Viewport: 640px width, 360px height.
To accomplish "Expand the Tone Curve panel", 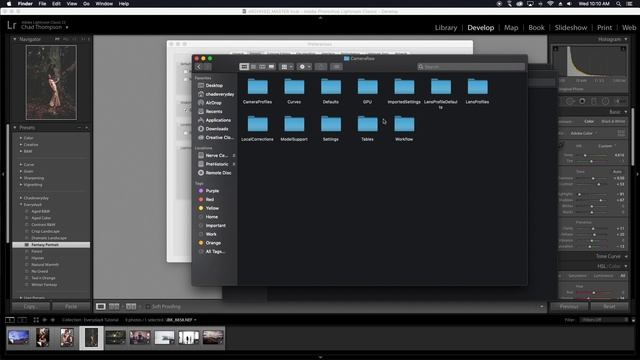I will pyautogui.click(x=626, y=256).
